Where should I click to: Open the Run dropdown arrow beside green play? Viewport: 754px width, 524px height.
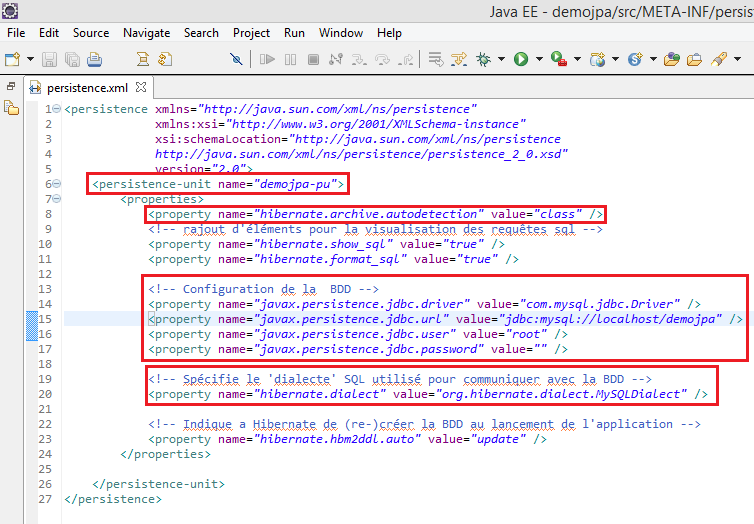pos(537,60)
